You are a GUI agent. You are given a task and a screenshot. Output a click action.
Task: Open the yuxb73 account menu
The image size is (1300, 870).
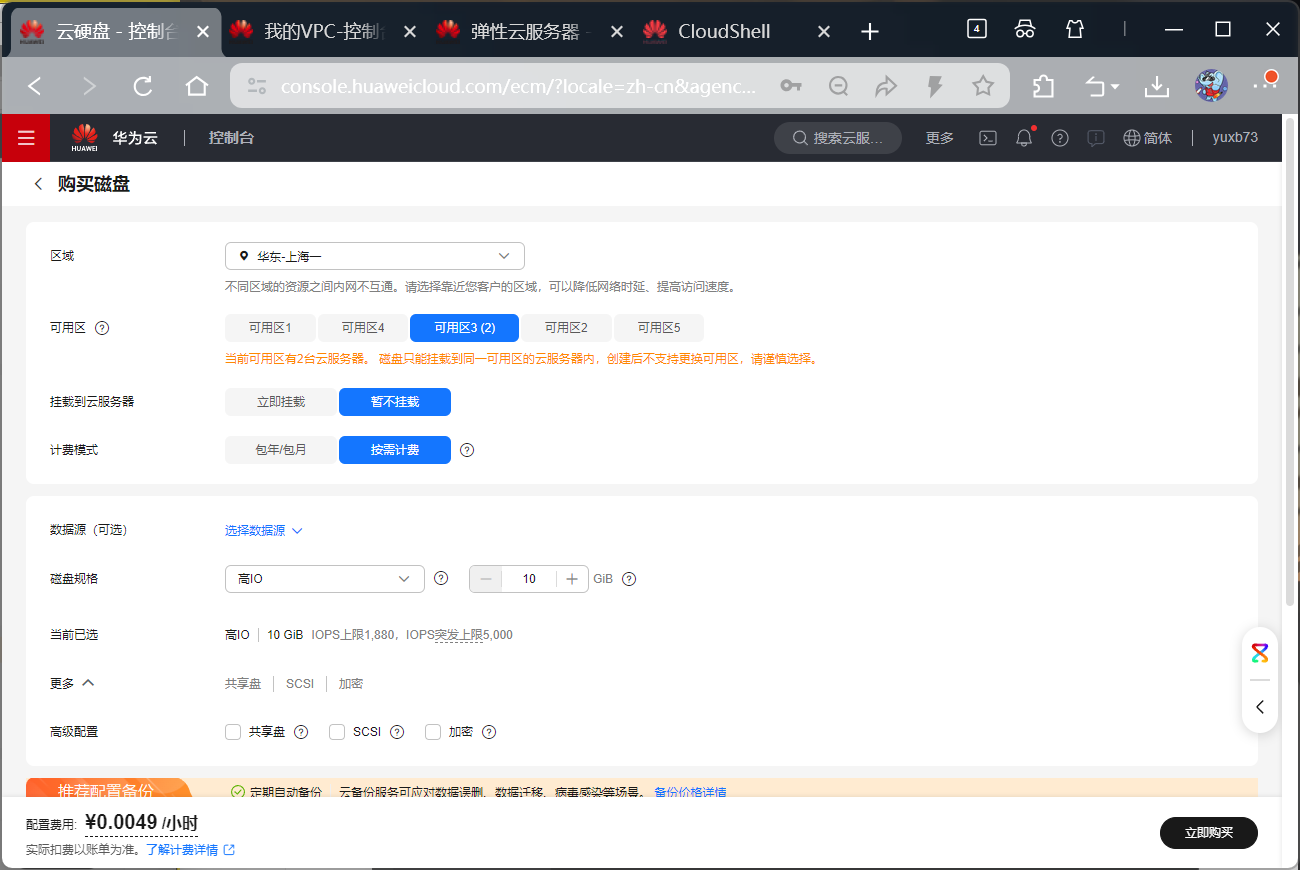(1235, 138)
